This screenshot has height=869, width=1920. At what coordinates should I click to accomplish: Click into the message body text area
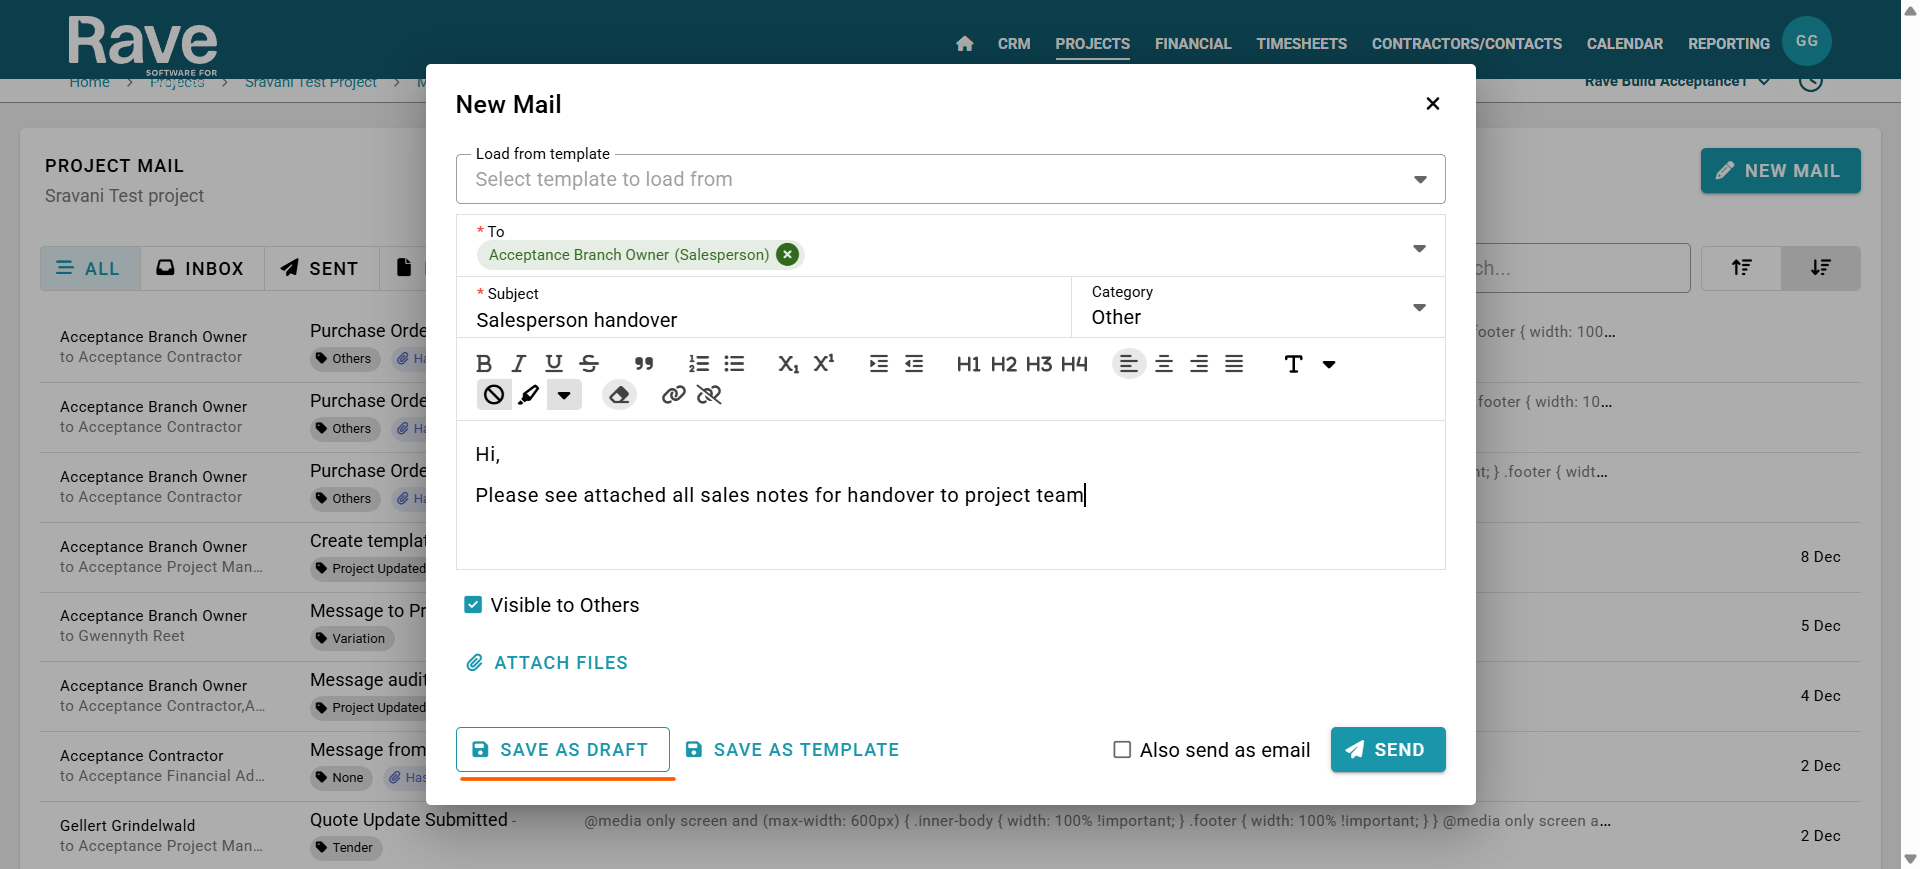click(x=951, y=495)
